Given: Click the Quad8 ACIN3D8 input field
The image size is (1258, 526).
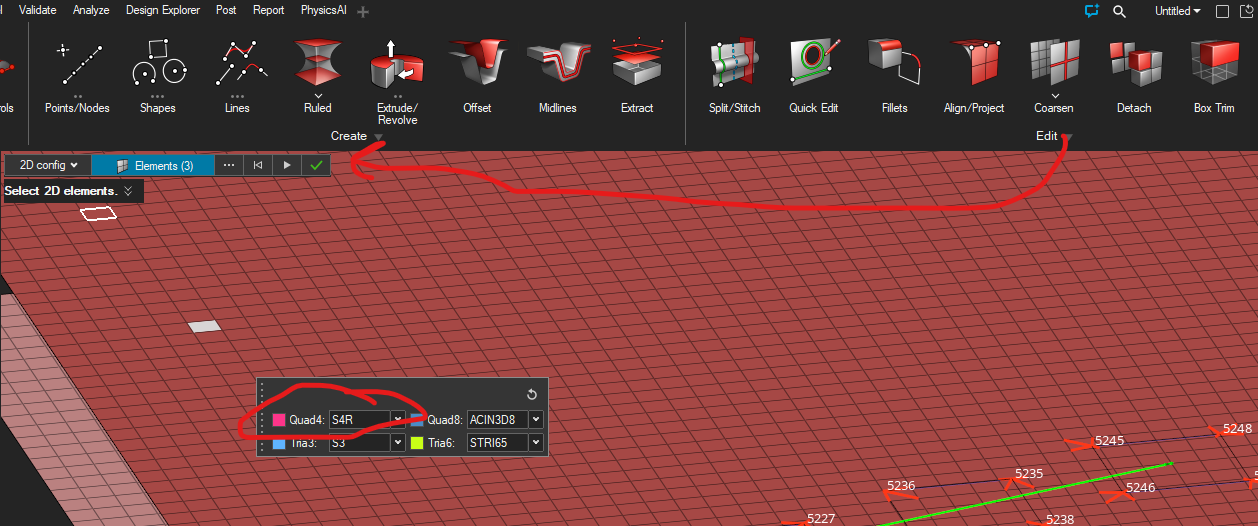Looking at the screenshot, I should point(498,419).
